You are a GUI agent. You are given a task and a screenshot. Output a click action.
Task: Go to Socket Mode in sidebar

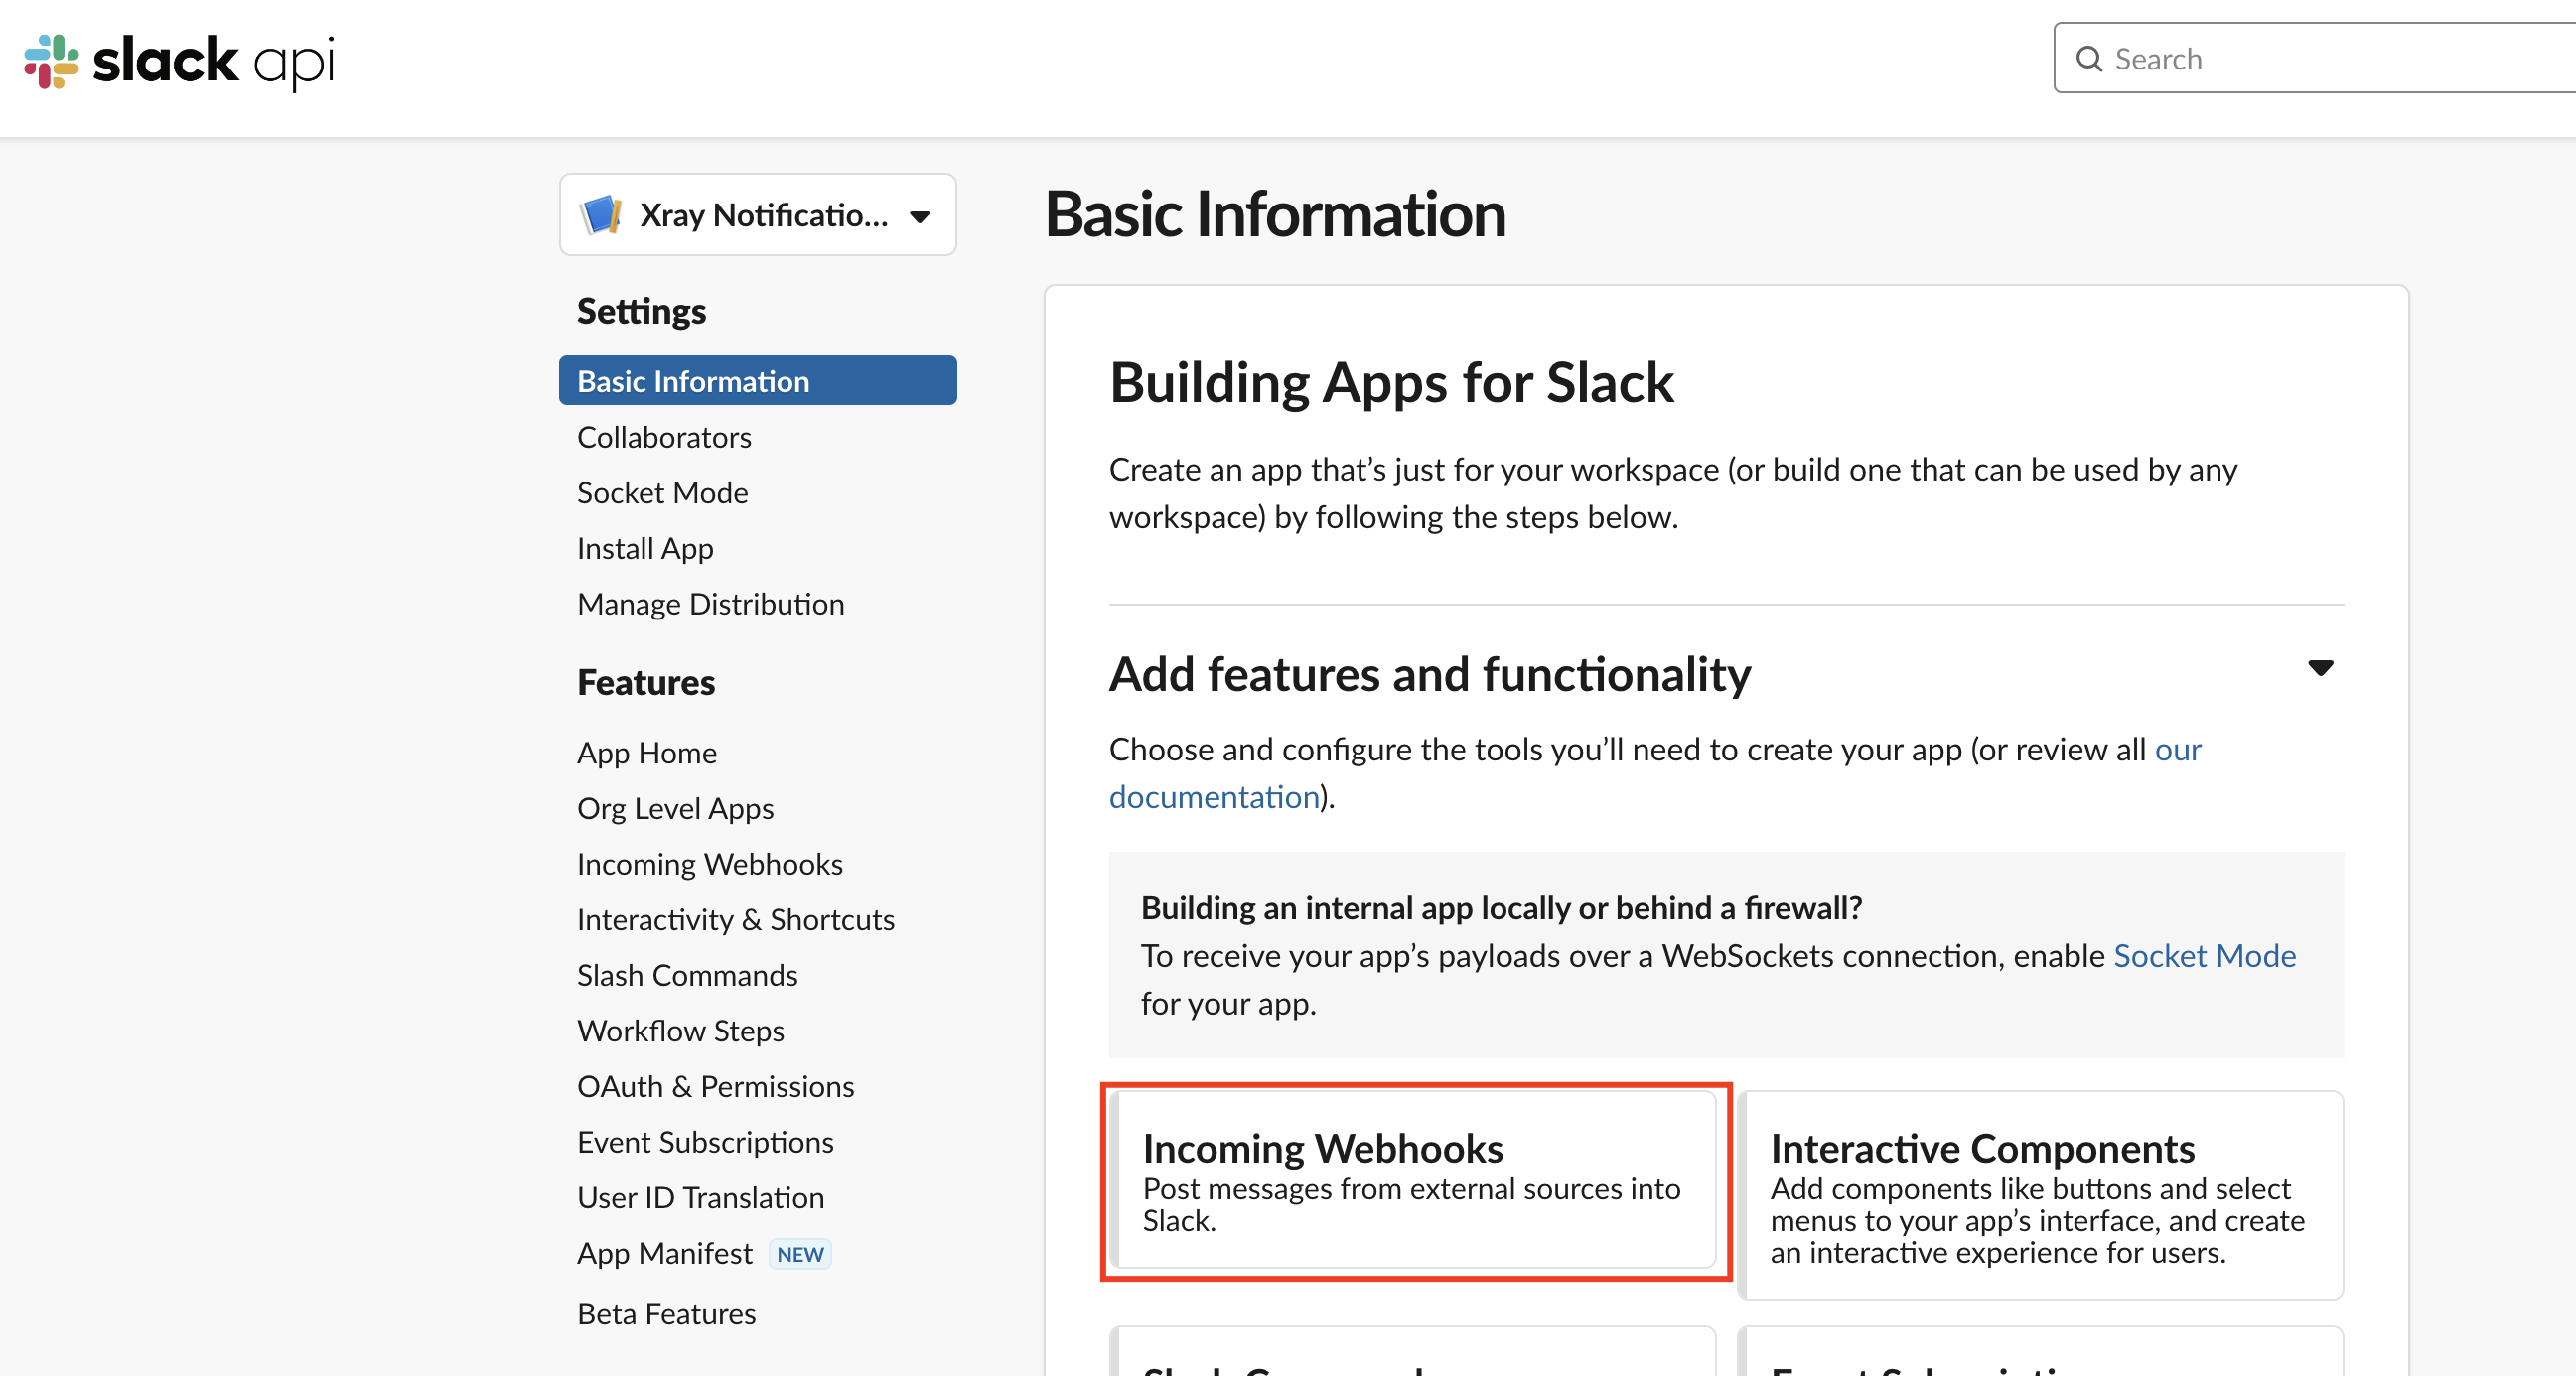662,493
